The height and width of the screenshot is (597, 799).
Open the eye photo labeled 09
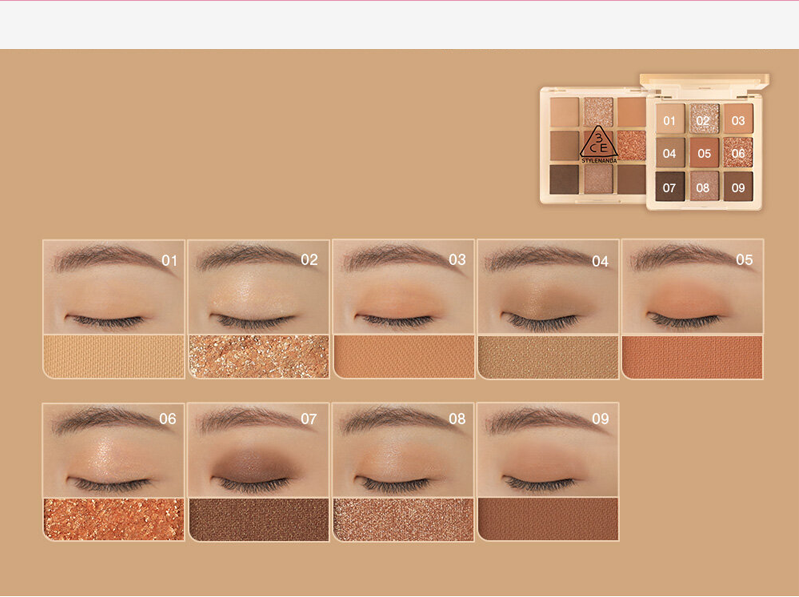[x=548, y=450]
